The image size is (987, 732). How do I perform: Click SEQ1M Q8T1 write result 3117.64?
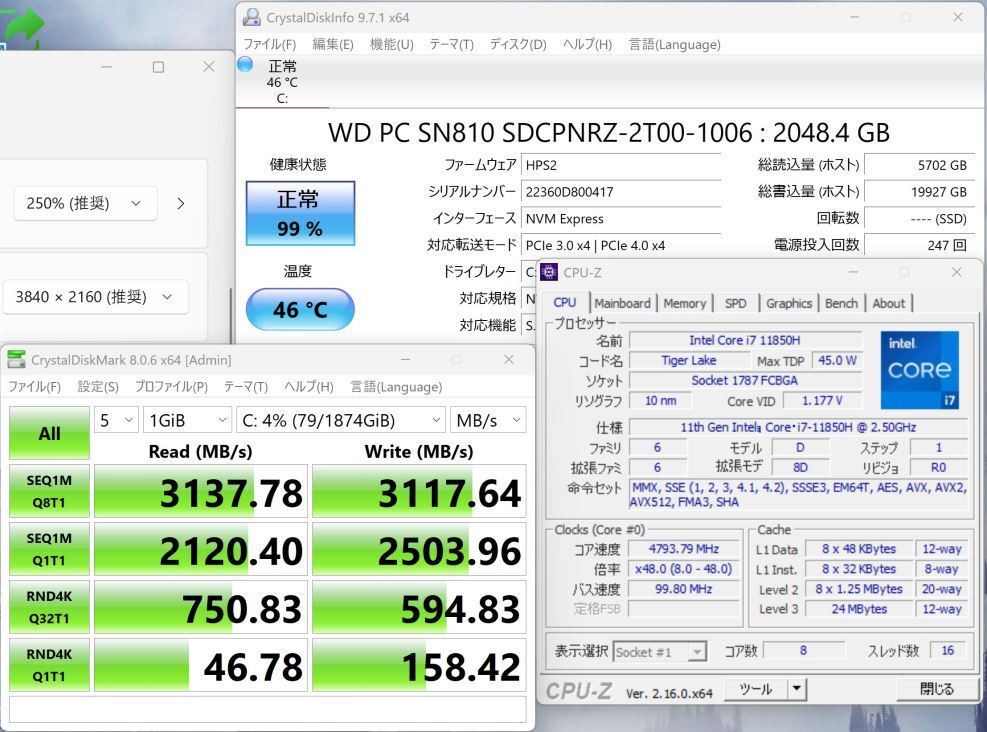click(x=419, y=492)
